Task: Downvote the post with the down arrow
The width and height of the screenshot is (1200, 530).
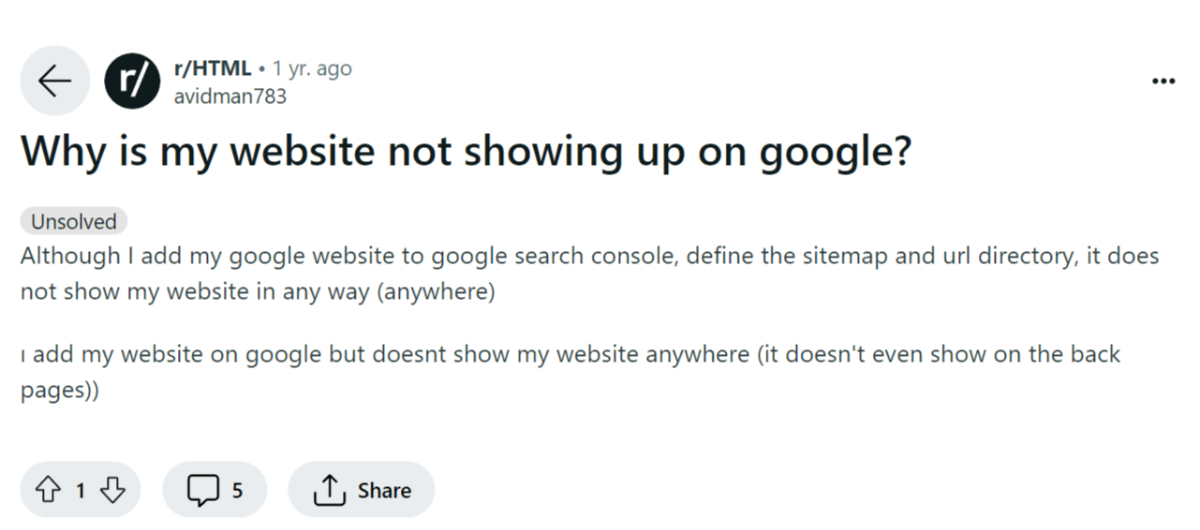Action: pyautogui.click(x=113, y=490)
